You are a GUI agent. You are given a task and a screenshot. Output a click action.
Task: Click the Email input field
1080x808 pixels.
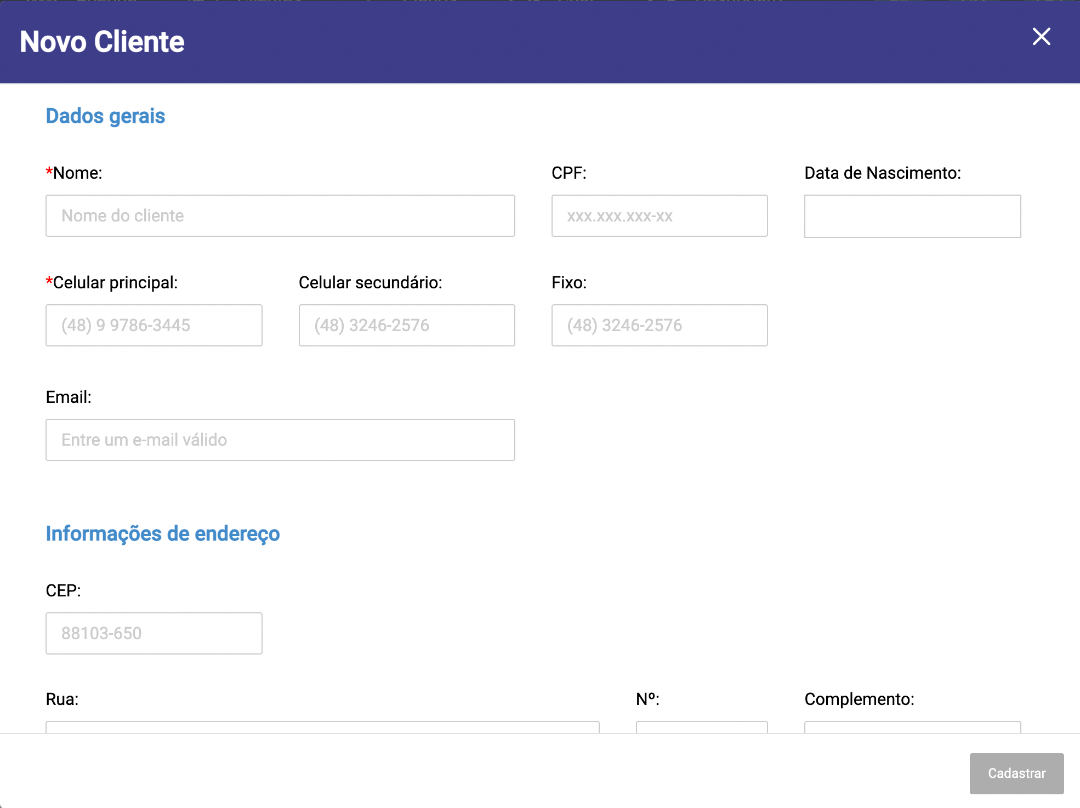point(280,440)
